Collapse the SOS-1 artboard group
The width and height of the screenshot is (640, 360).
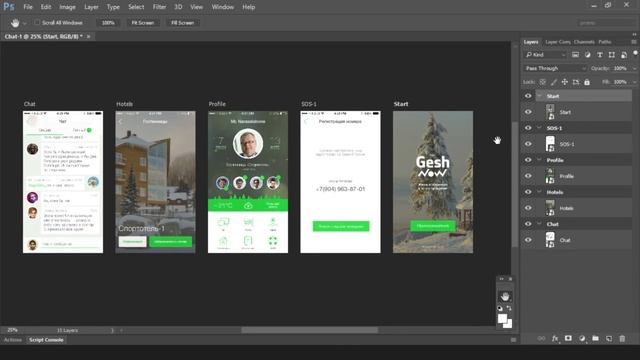540,128
